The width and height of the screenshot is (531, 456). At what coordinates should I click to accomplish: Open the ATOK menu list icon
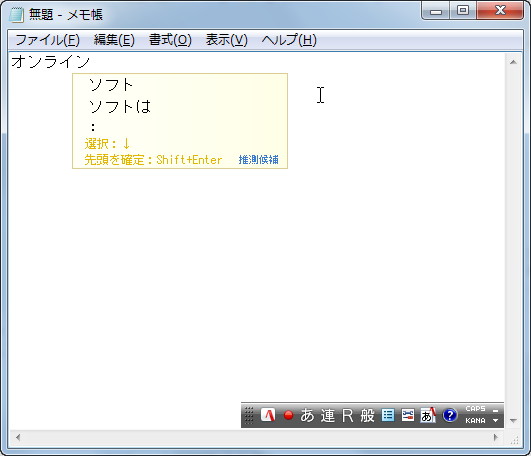coord(388,415)
